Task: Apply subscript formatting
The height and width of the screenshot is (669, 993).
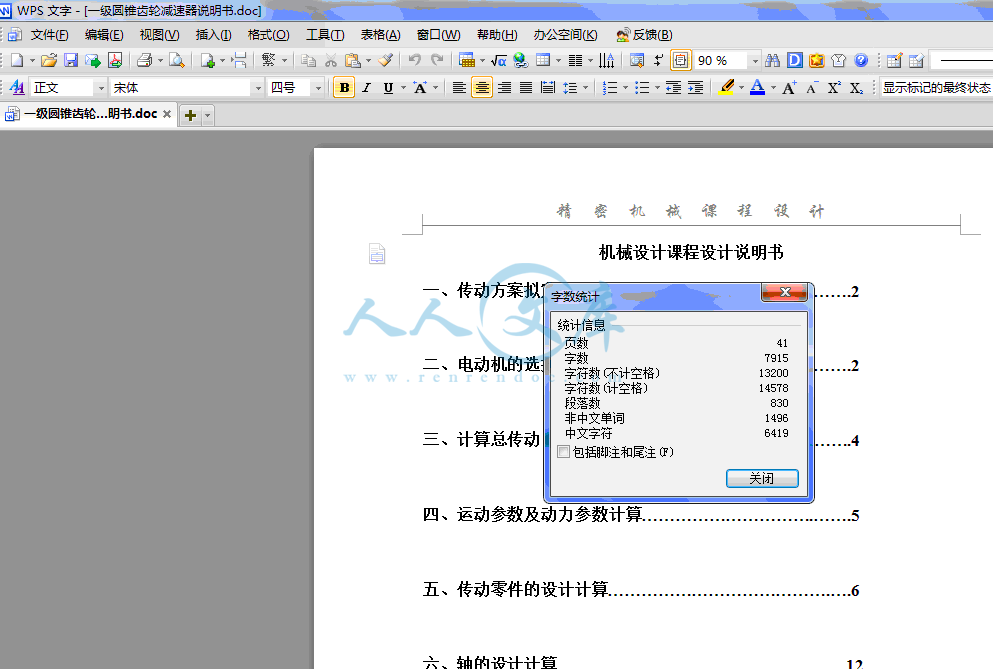Action: (856, 87)
